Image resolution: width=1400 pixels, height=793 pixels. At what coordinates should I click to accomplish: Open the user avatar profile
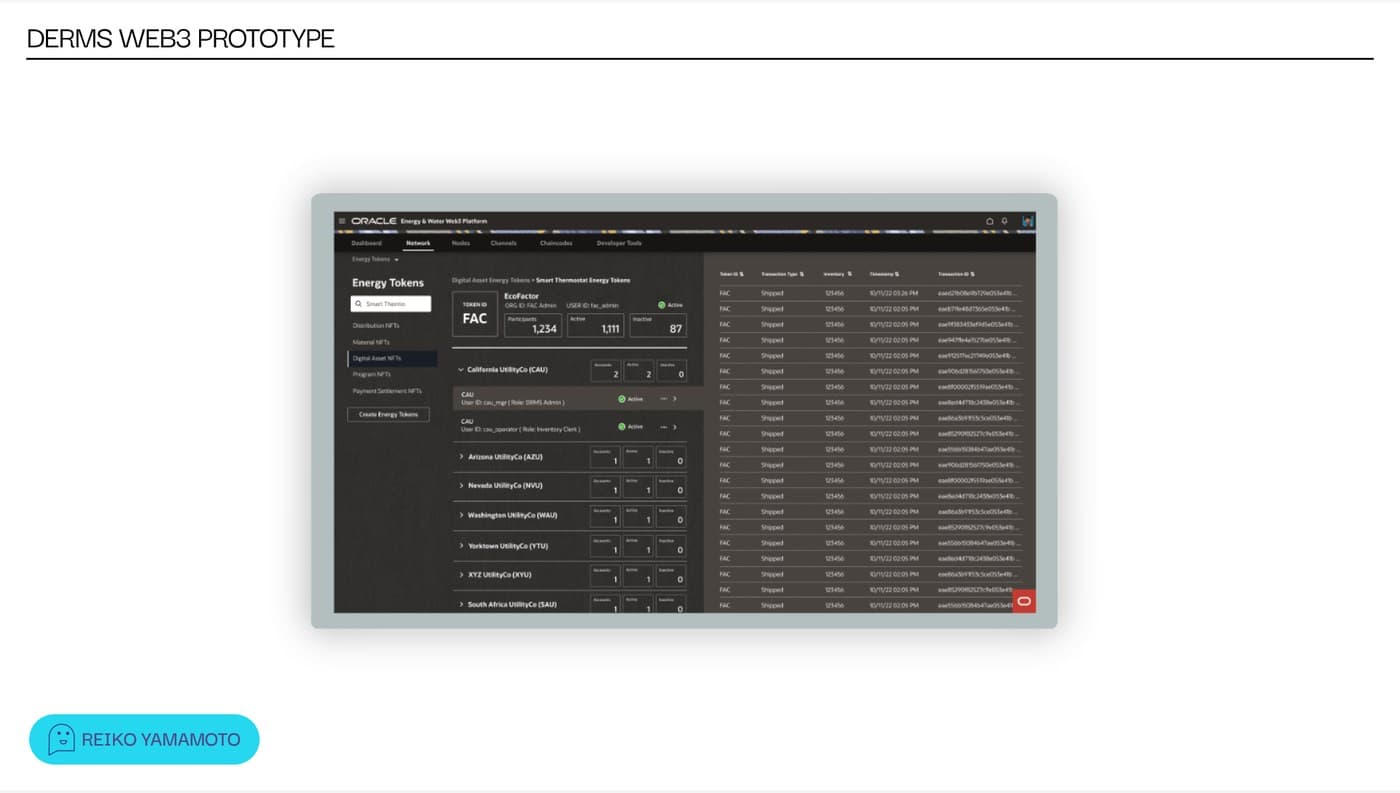[x=1028, y=221]
